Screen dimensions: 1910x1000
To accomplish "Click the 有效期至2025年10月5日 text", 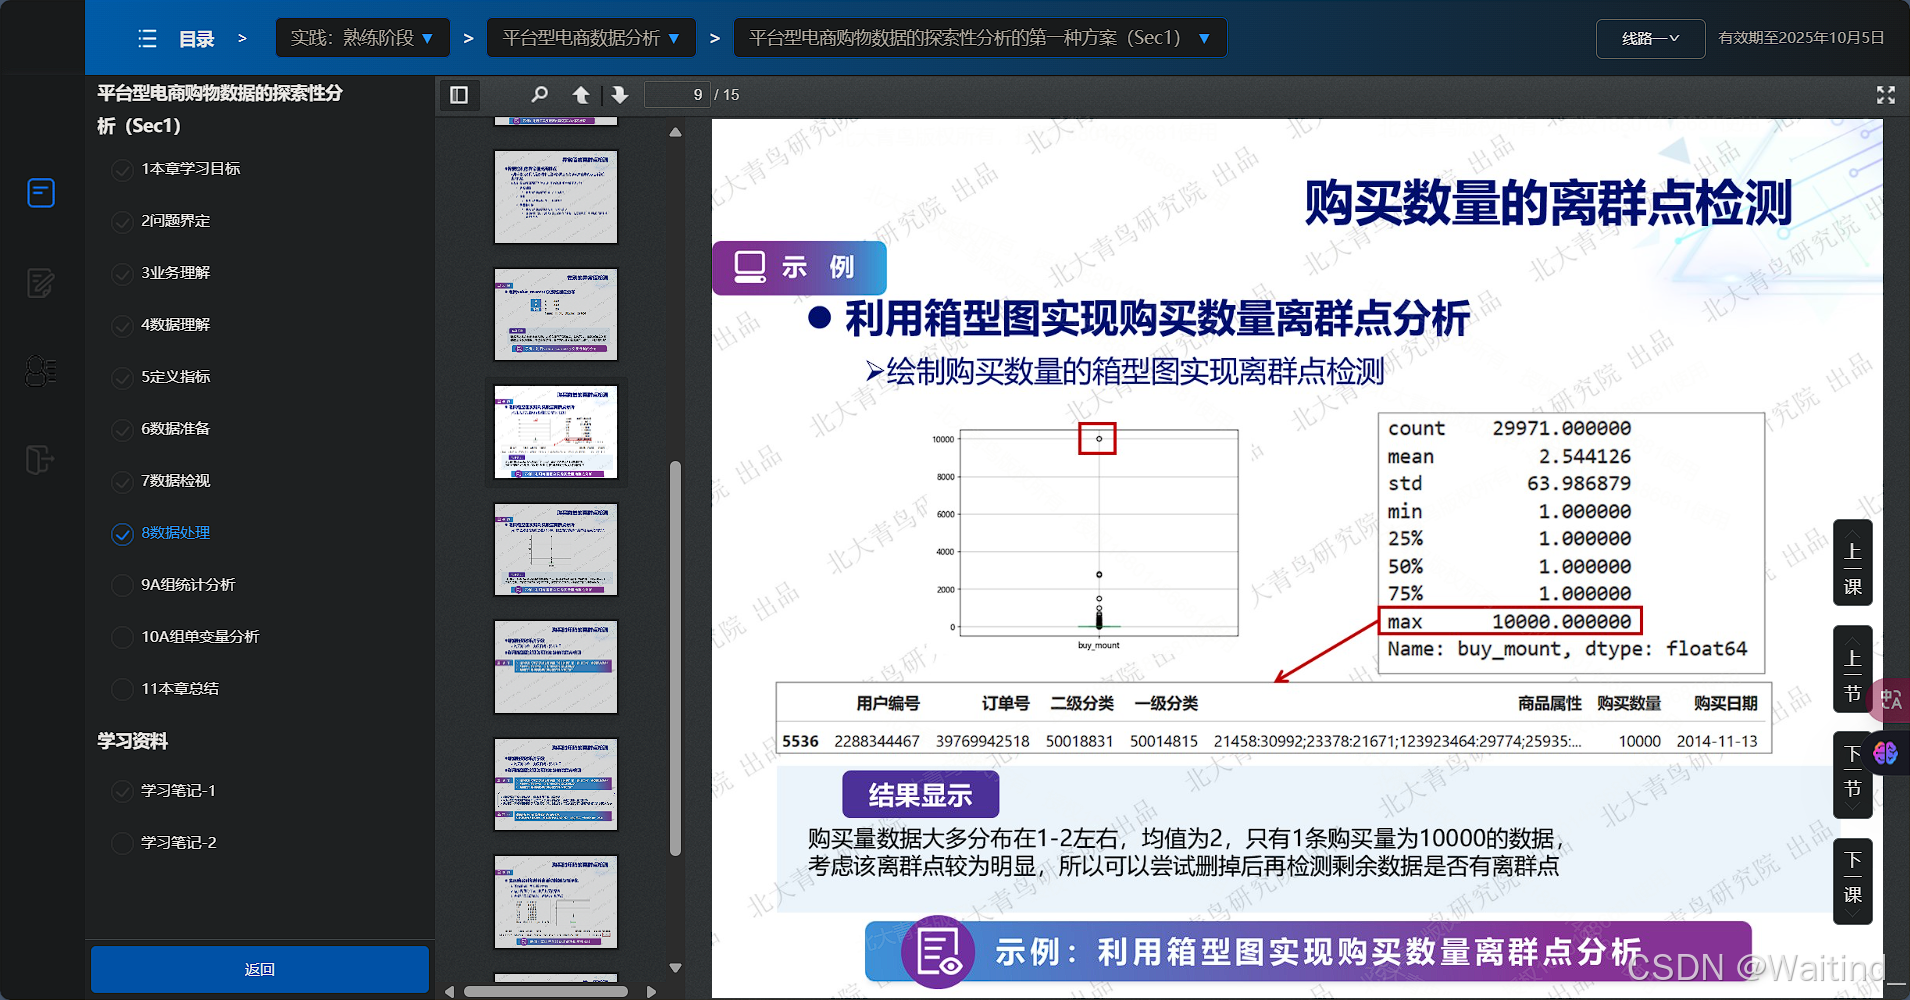I will tap(1801, 38).
